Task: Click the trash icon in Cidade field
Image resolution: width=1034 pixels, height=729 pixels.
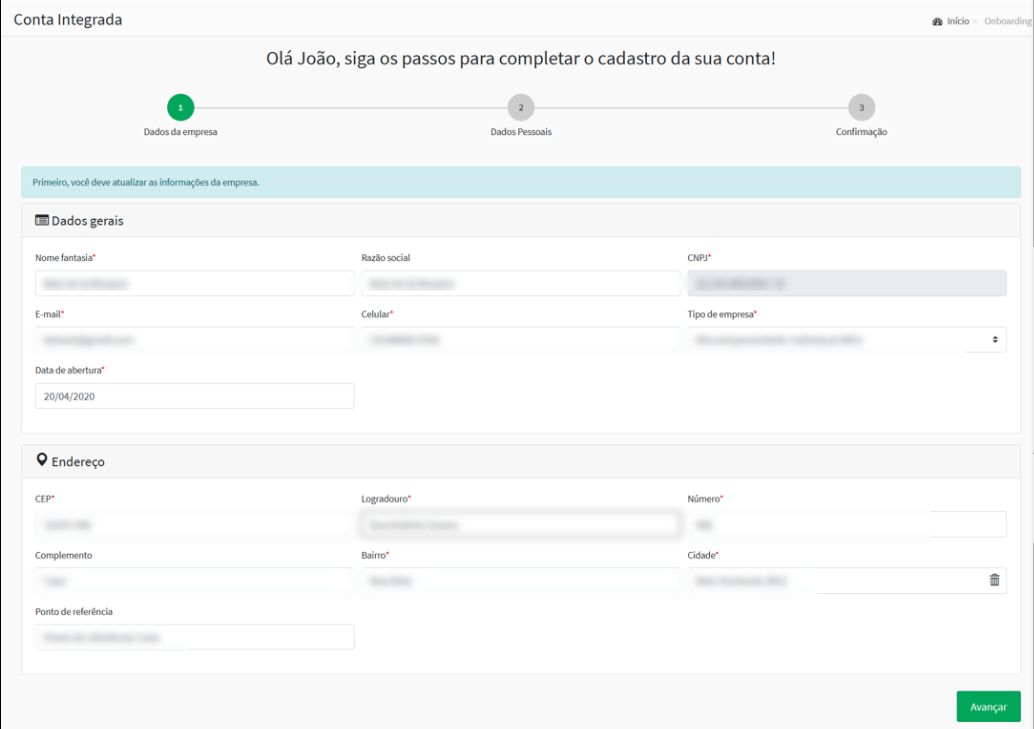Action: pyautogui.click(x=994, y=580)
